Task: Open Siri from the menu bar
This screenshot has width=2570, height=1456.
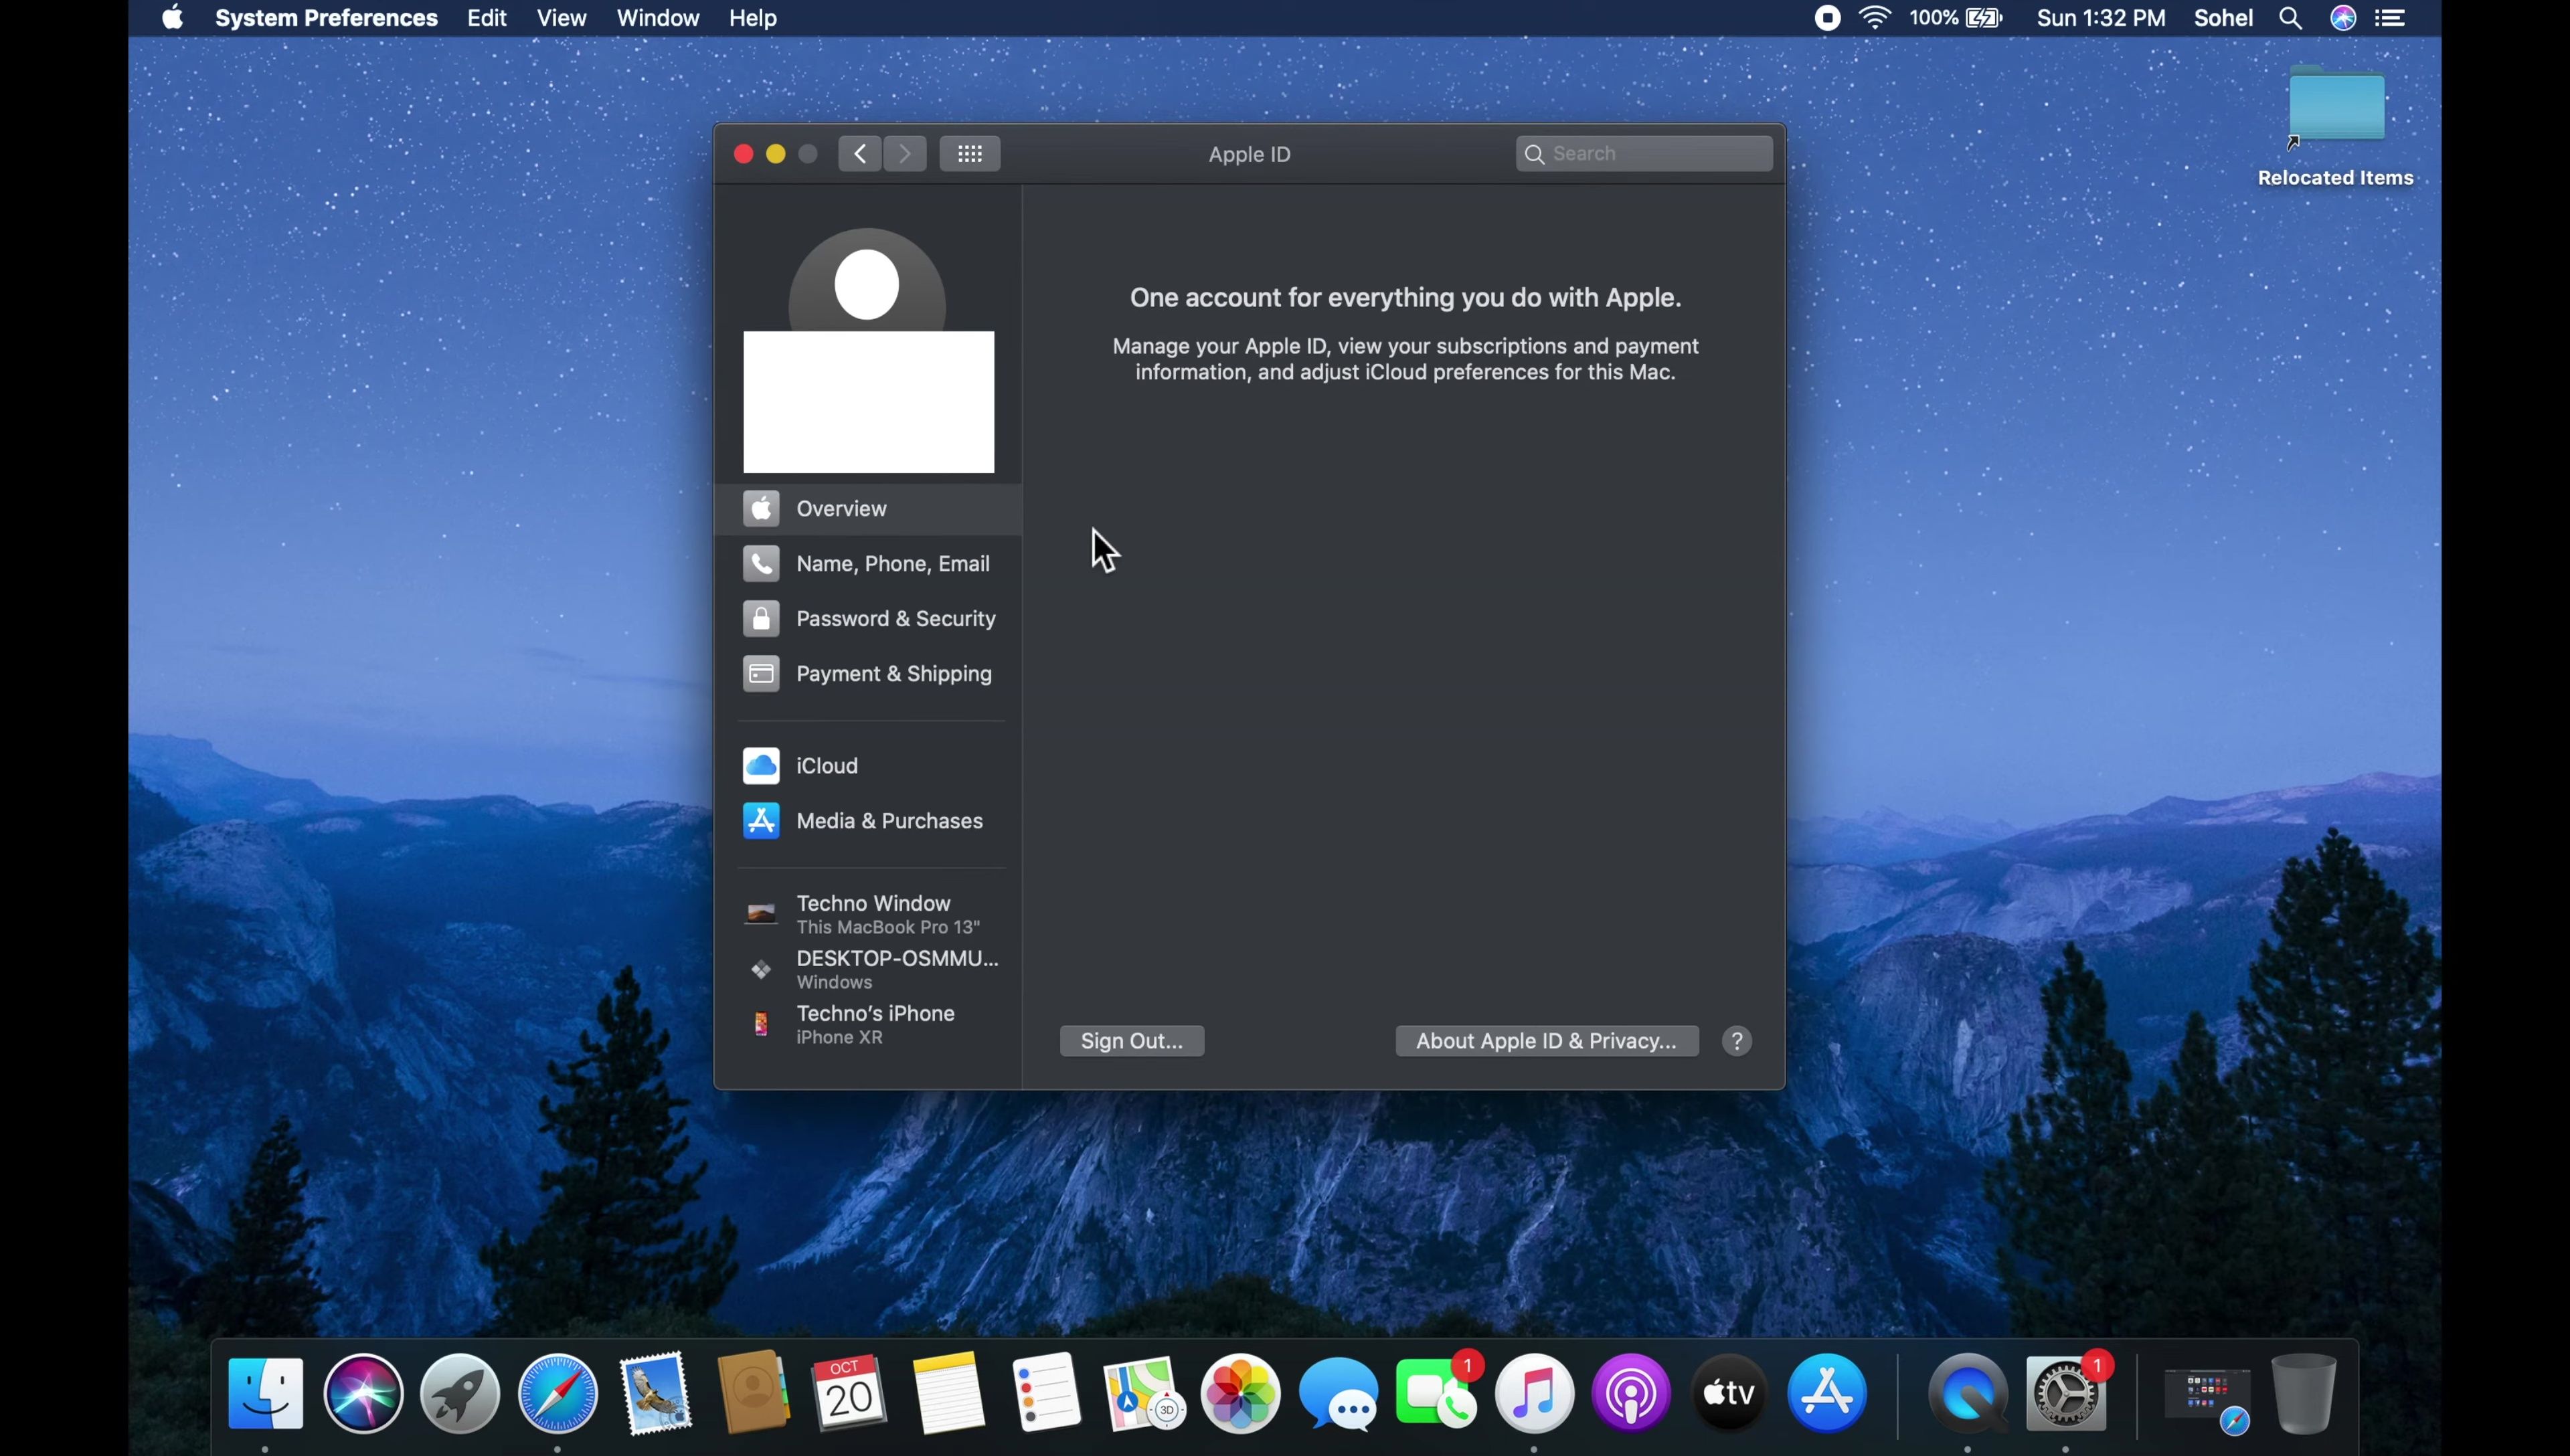Action: click(x=2344, y=18)
